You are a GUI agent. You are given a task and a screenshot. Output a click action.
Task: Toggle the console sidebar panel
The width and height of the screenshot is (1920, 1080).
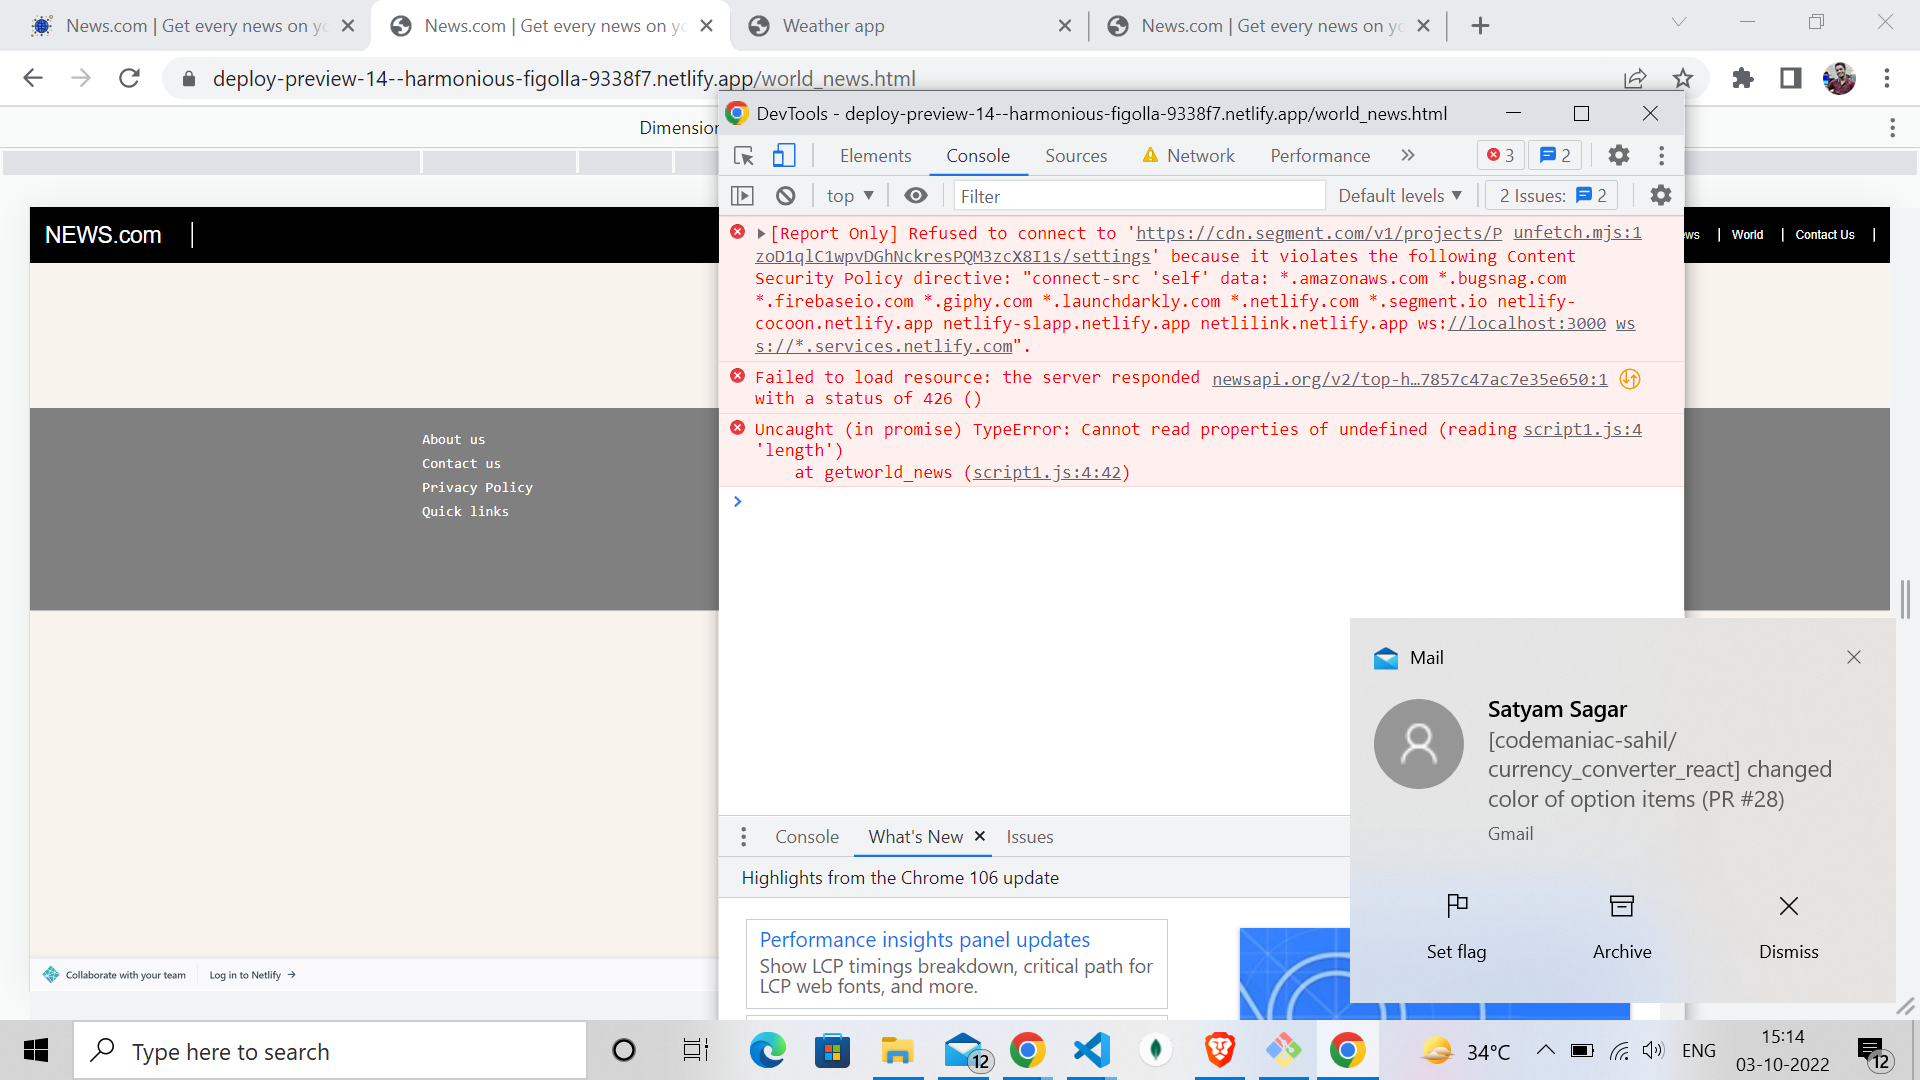[x=743, y=195]
